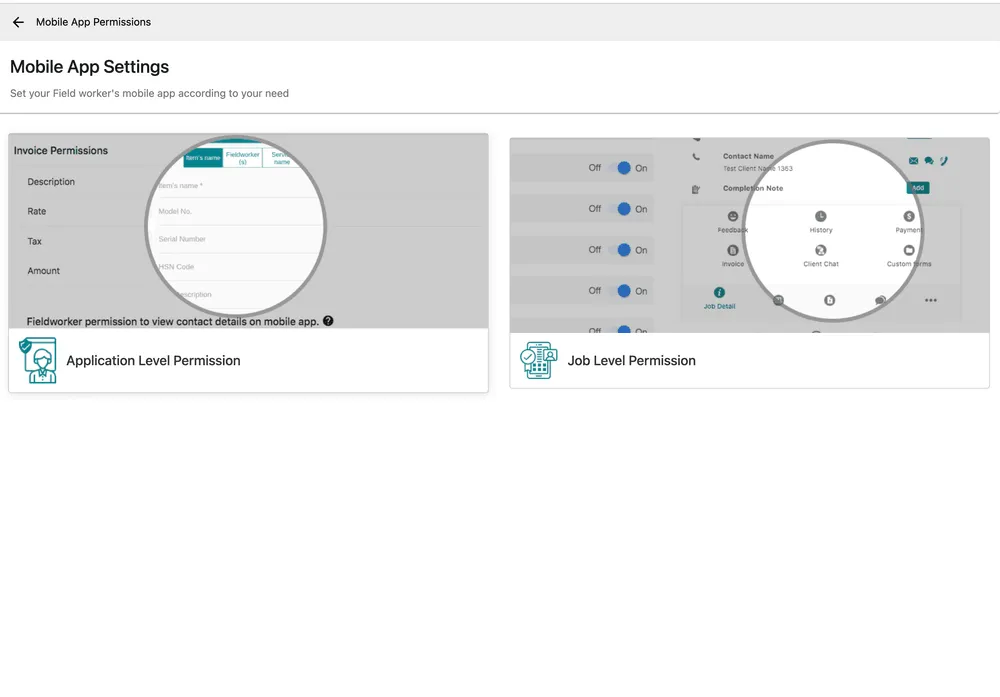Click the help question-mark icon beside contact details text
Screen dimensions: 1000x697
[x=328, y=321]
